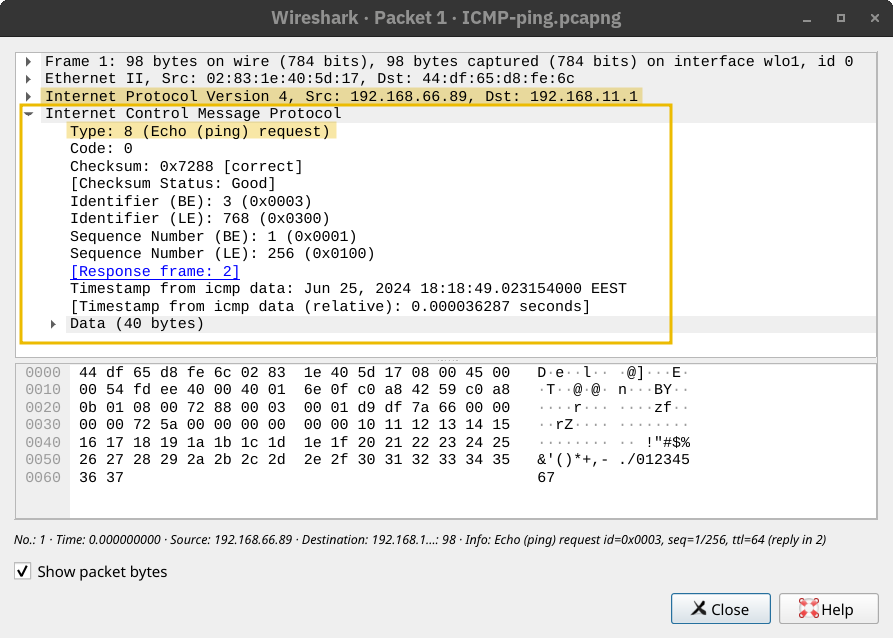
Task: Click the Close button
Action: pyautogui.click(x=720, y=609)
